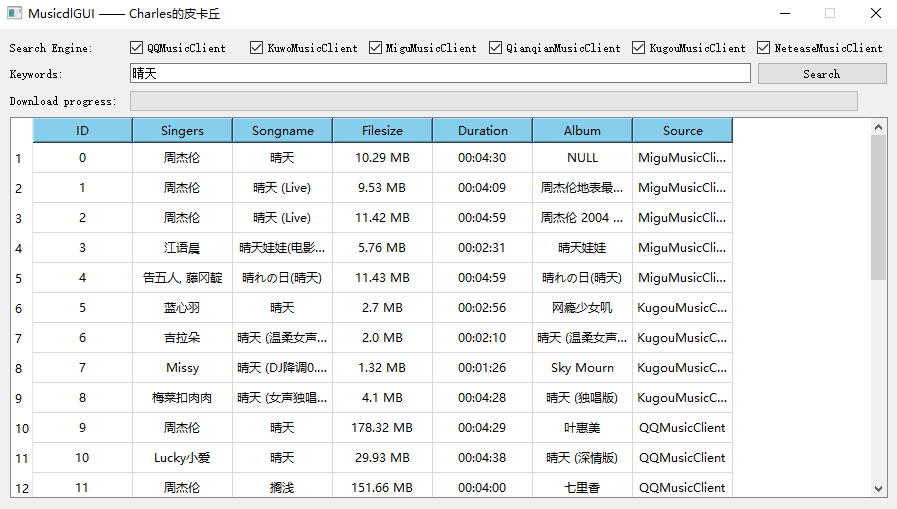Click the 晴天娃娃 album cell
The height and width of the screenshot is (509, 897).
point(582,248)
